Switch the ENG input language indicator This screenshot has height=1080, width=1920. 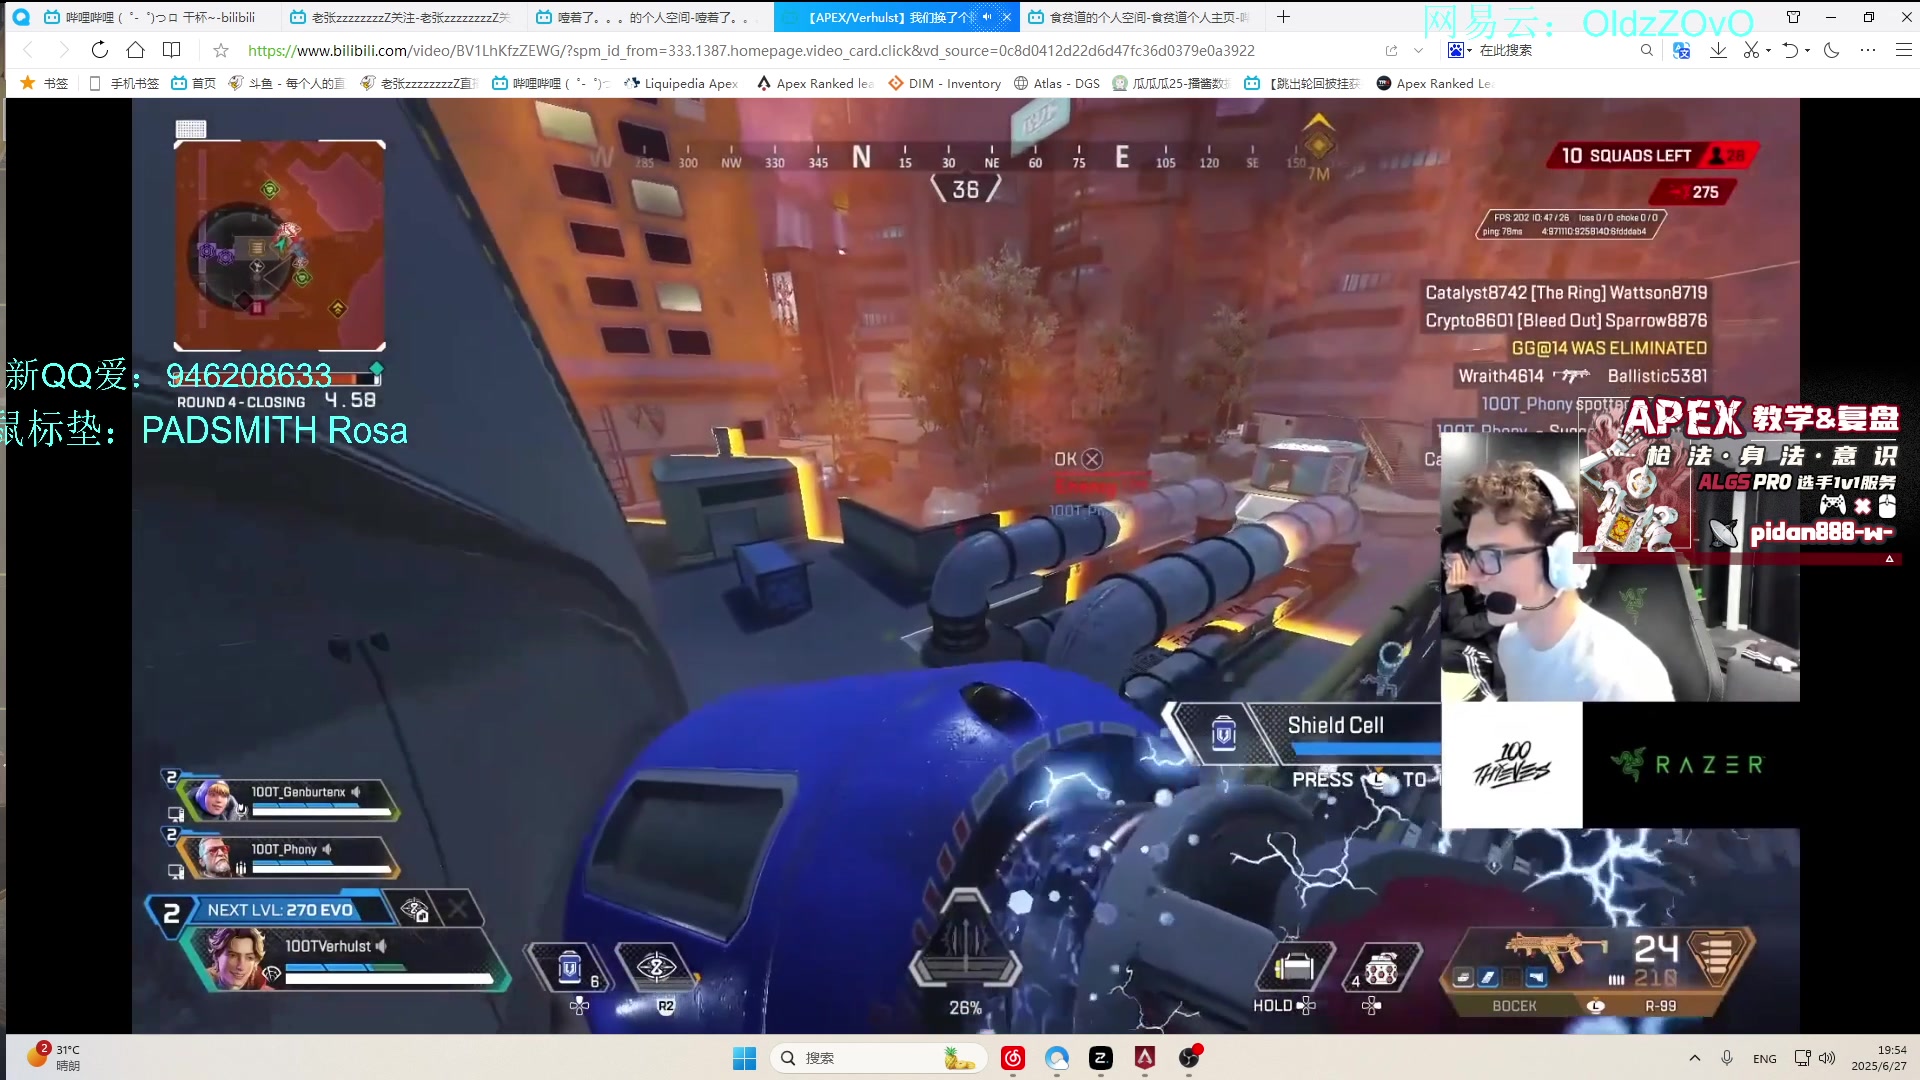tap(1765, 1058)
